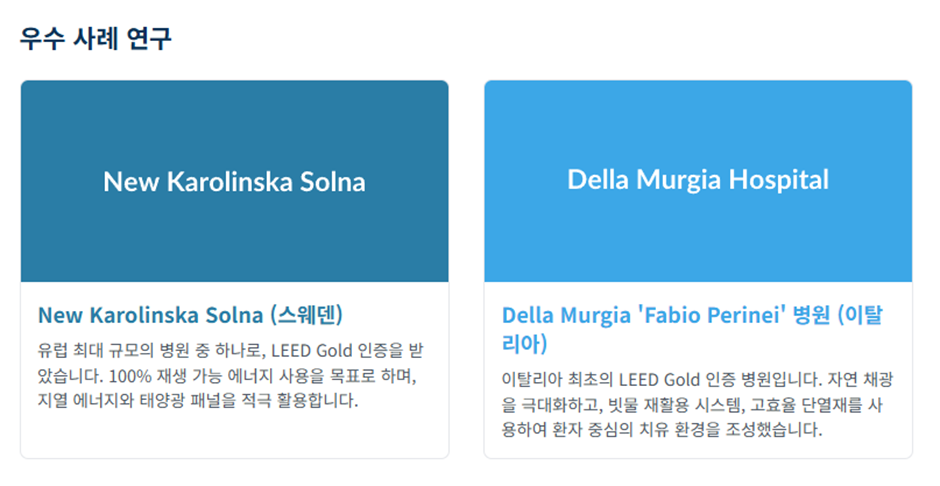940x486 pixels.
Task: Open the dark blue New Karolinska Solna banner
Action: (x=234, y=182)
